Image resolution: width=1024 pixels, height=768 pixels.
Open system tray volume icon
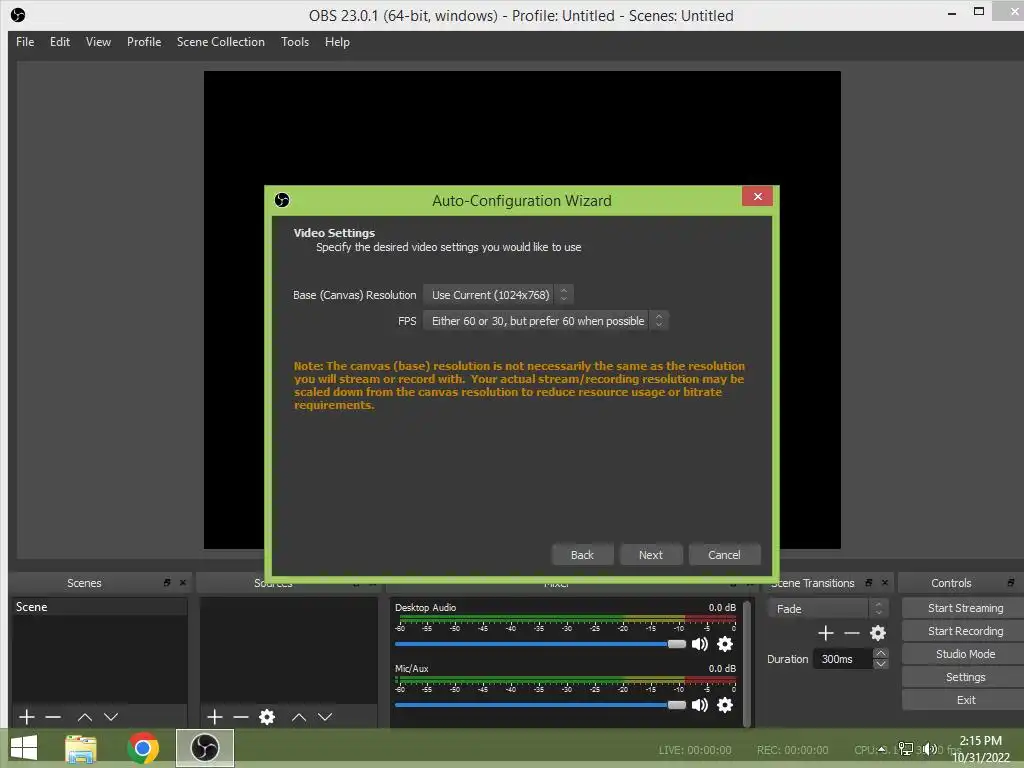tap(930, 749)
